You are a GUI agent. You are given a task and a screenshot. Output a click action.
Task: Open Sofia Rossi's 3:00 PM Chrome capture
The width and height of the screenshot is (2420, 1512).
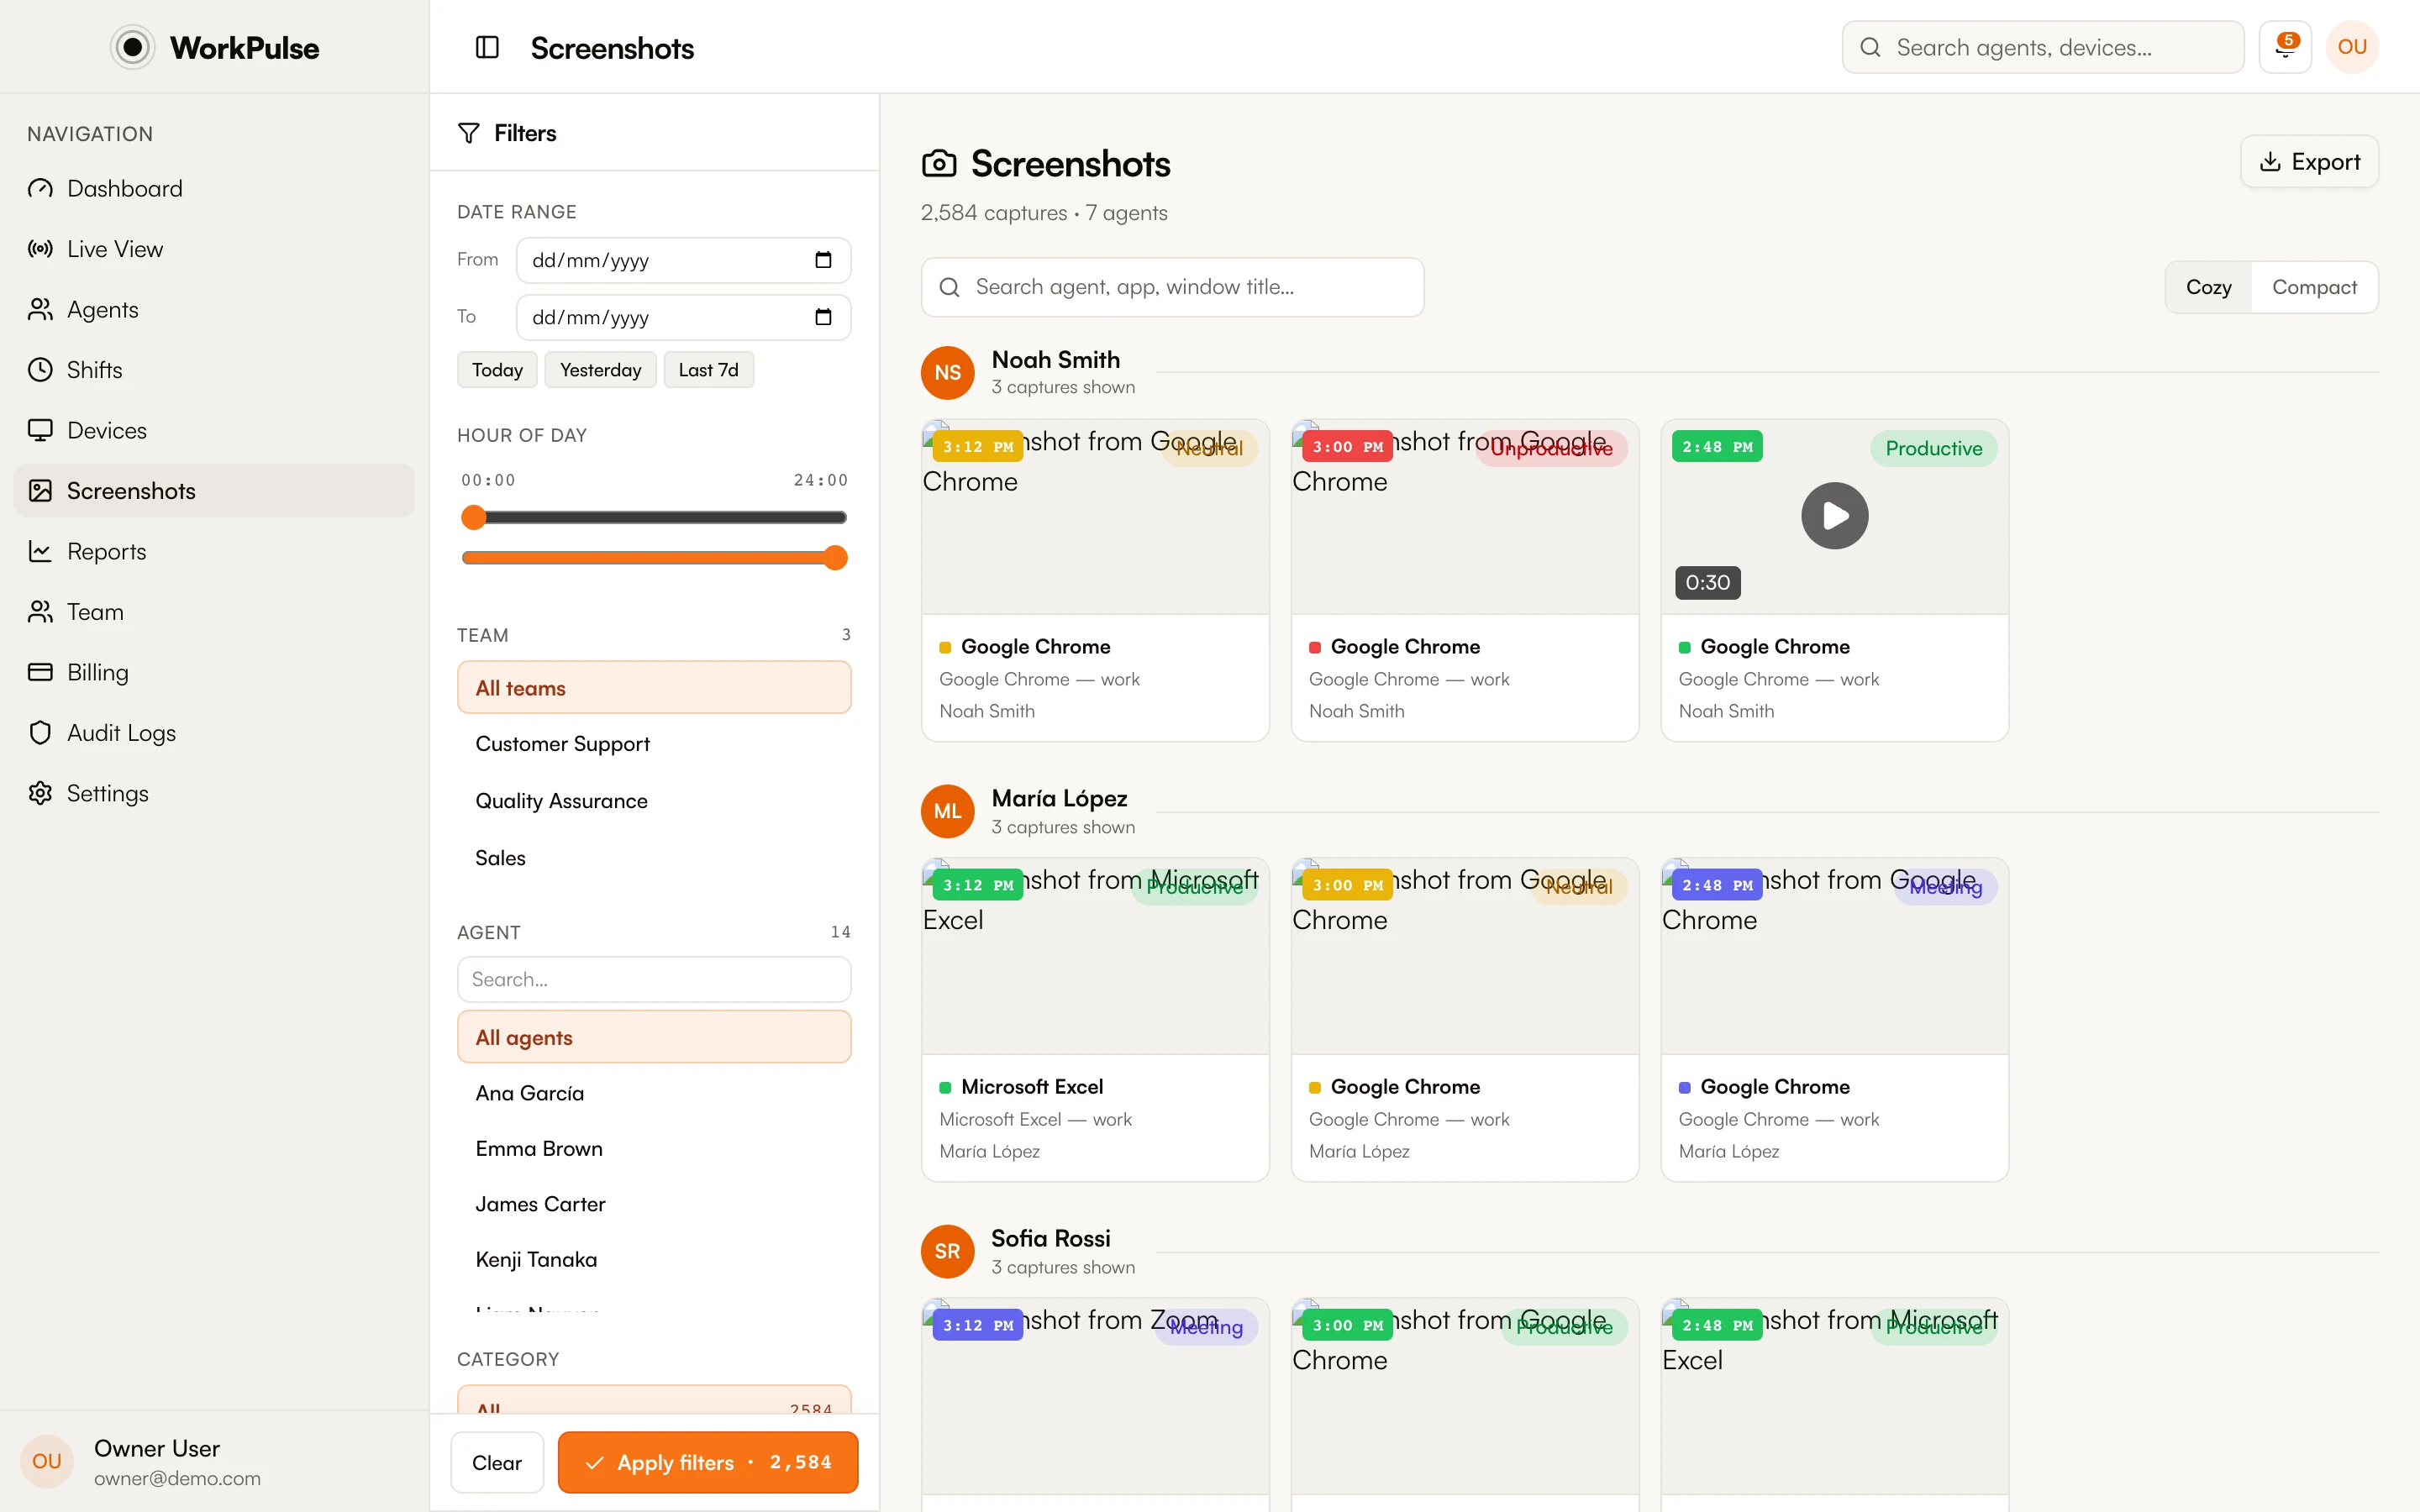[1465, 1405]
